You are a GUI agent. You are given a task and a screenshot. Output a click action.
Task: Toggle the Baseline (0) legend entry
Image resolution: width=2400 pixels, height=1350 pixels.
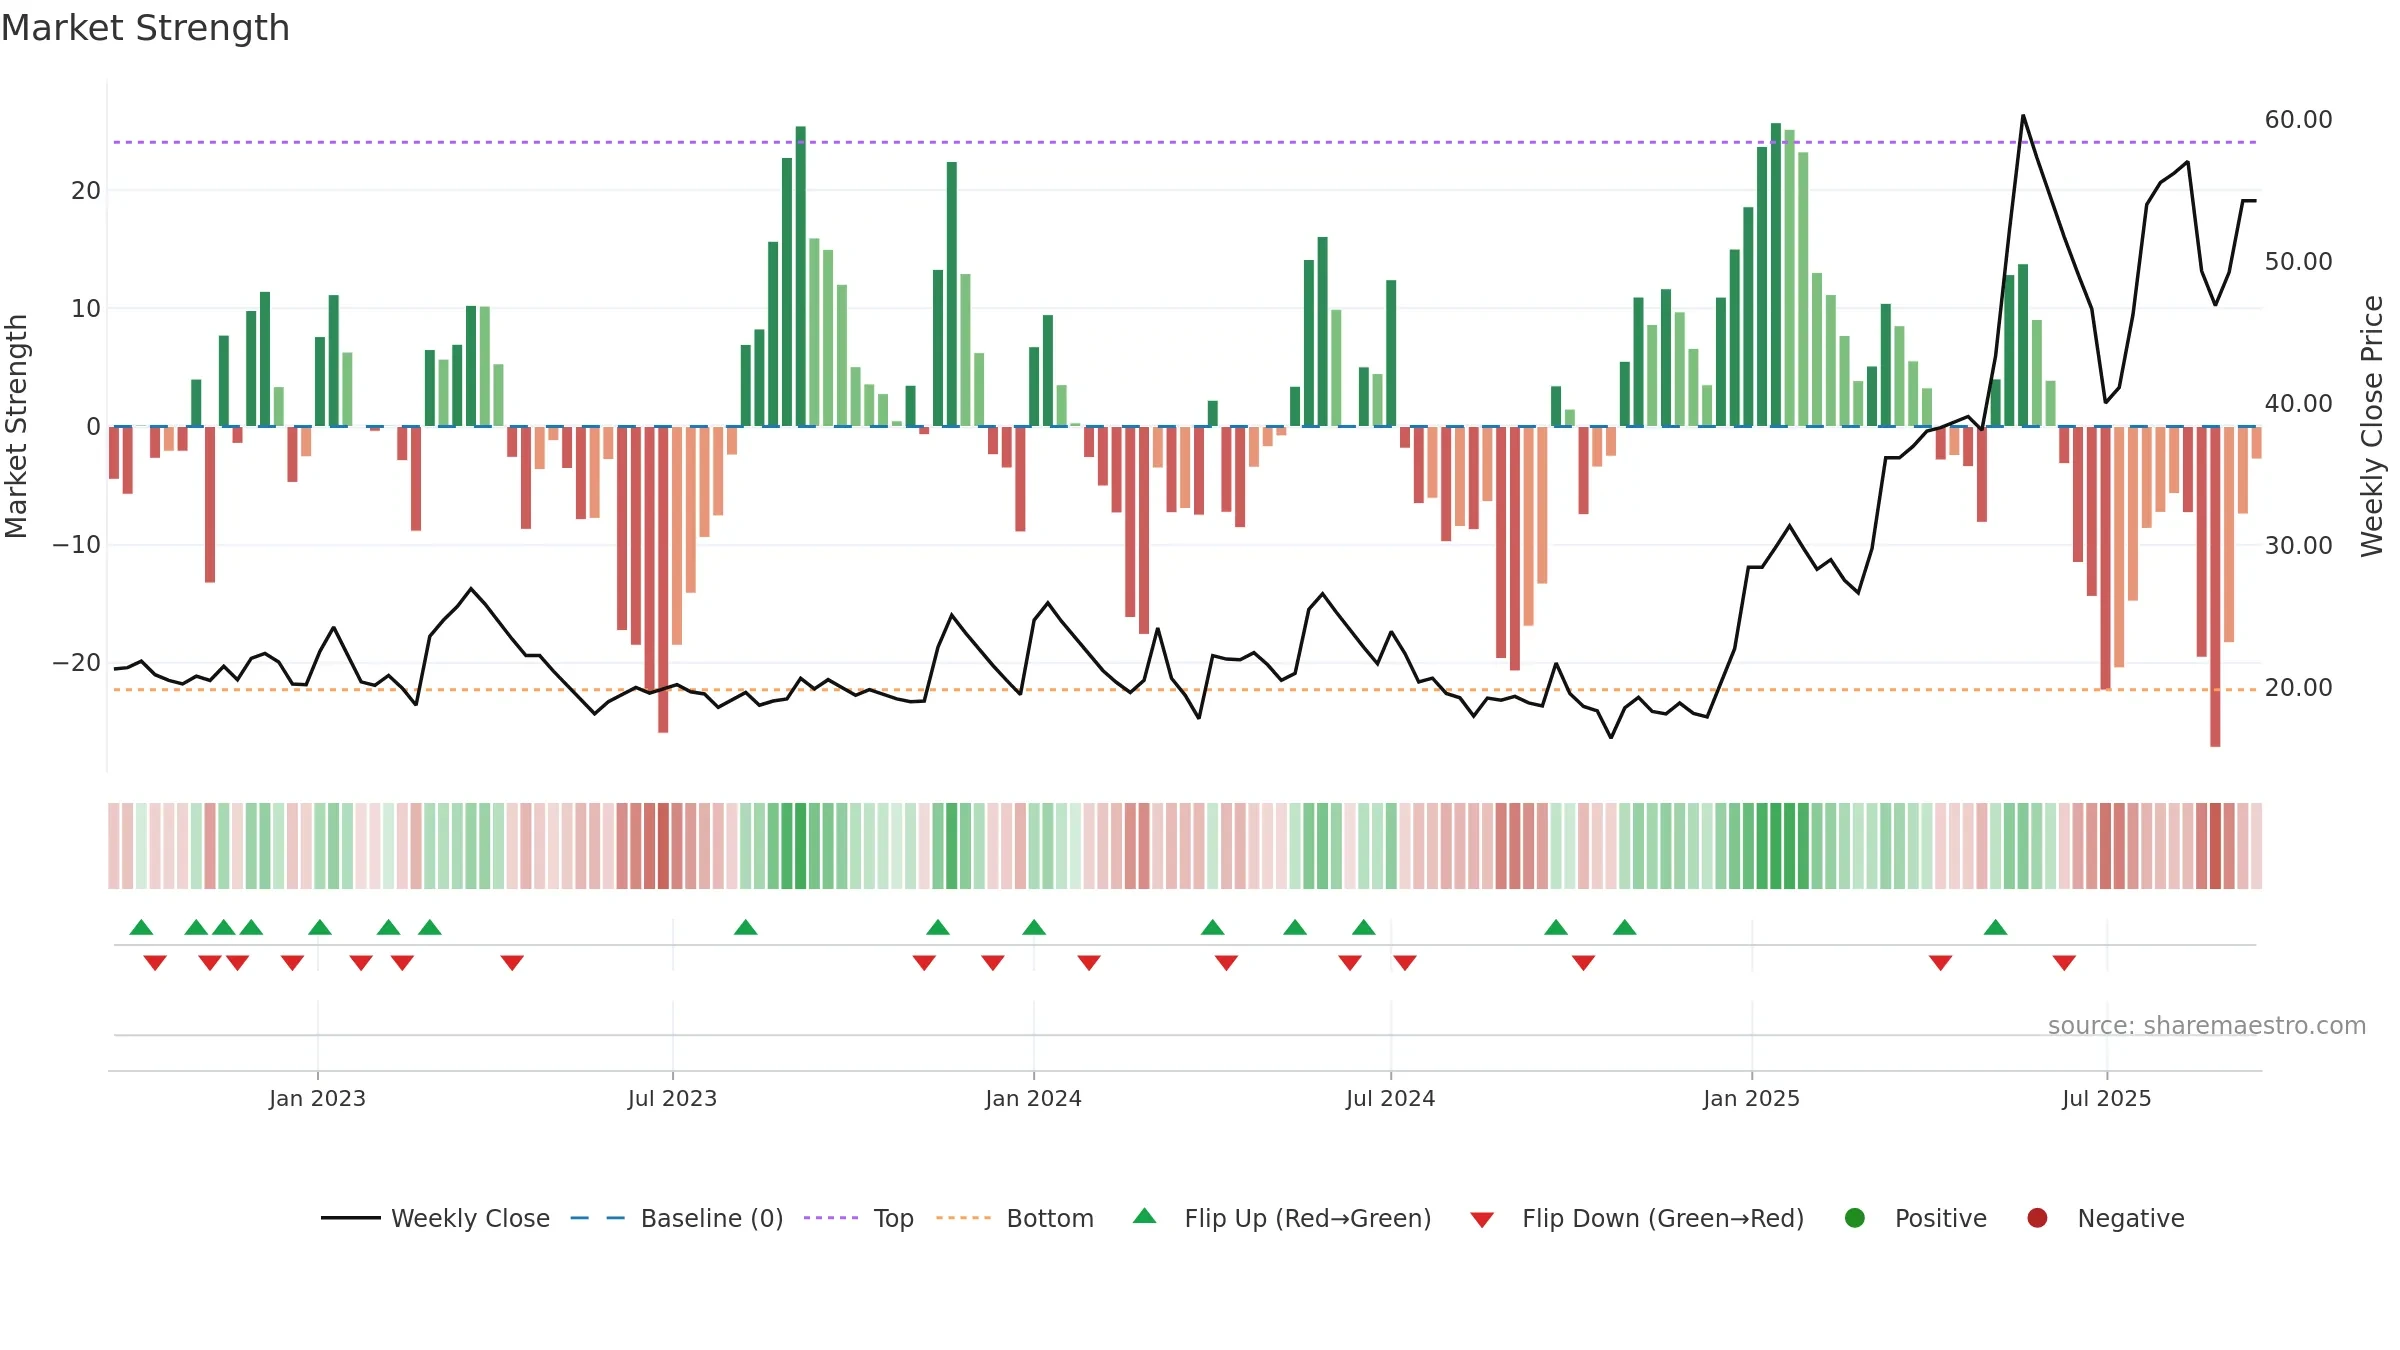677,1218
